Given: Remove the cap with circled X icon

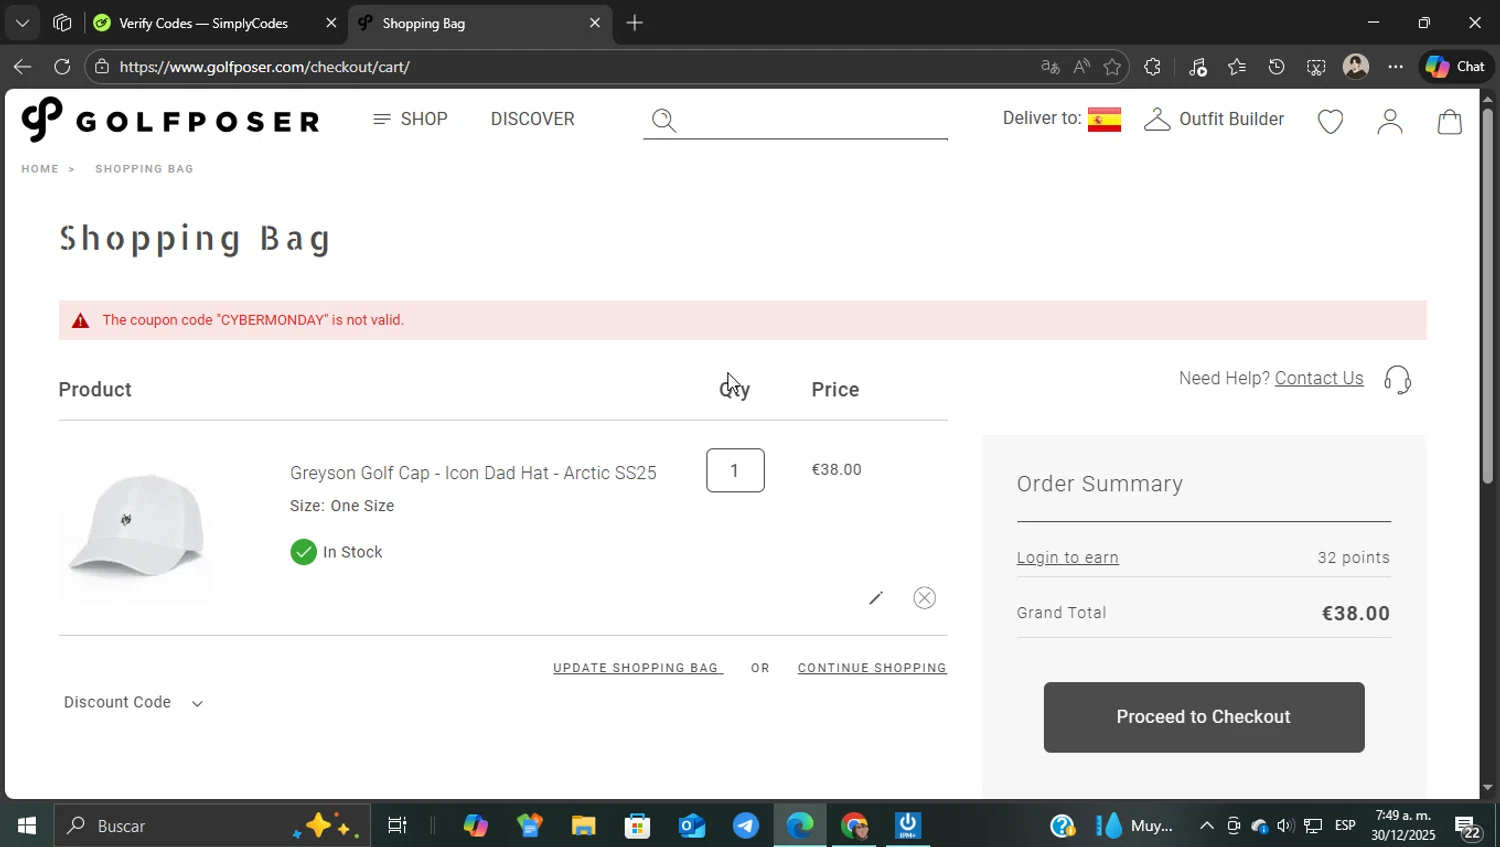Looking at the screenshot, I should pos(924,598).
